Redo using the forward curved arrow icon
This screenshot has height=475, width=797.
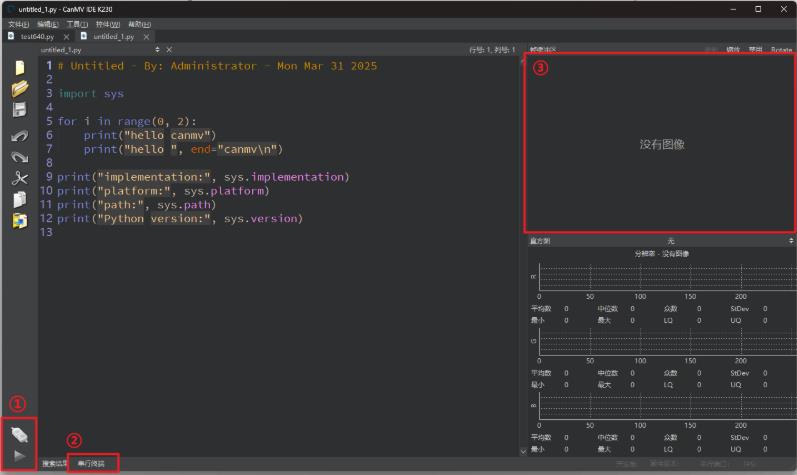point(20,157)
